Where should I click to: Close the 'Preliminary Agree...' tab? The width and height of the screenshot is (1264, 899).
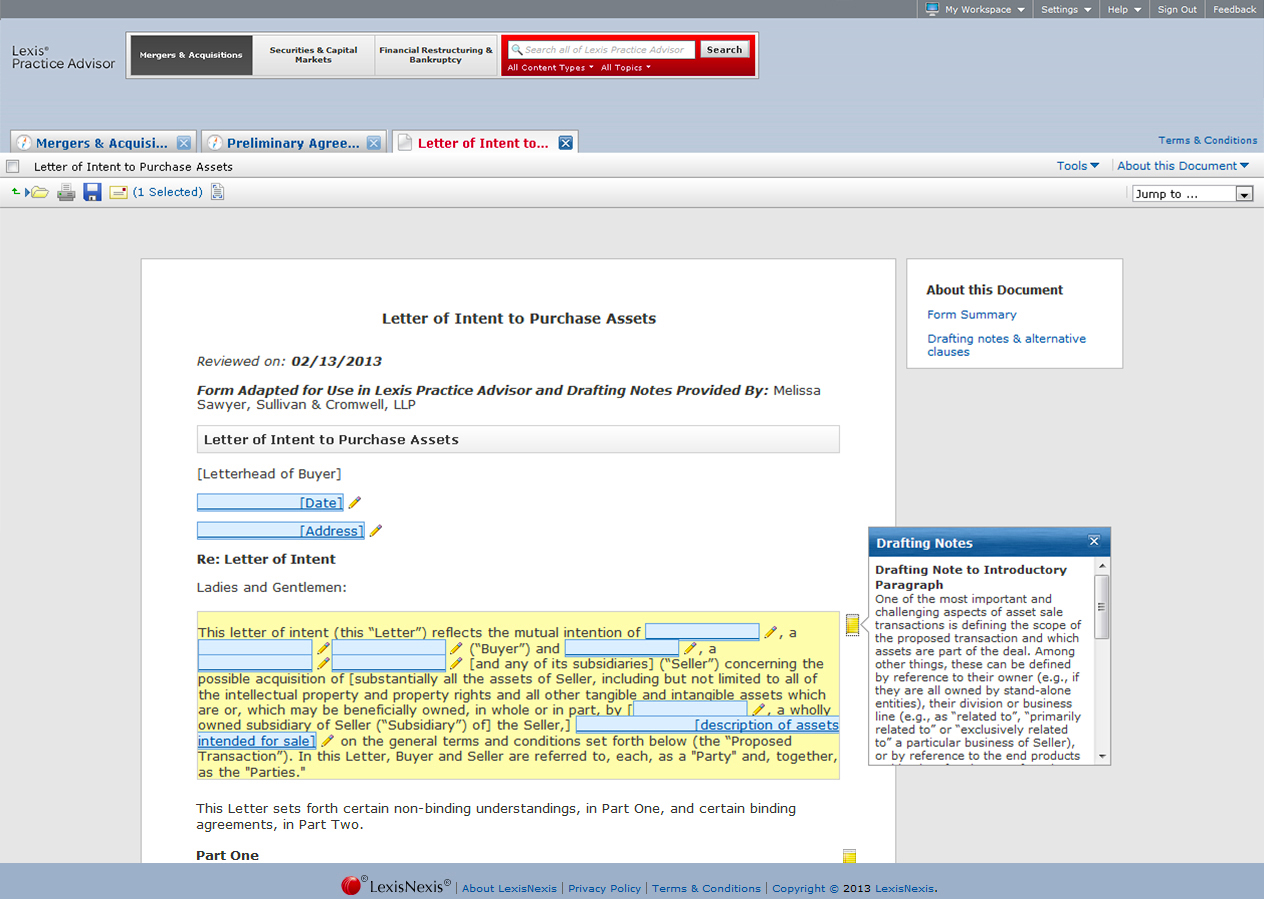pos(374,143)
